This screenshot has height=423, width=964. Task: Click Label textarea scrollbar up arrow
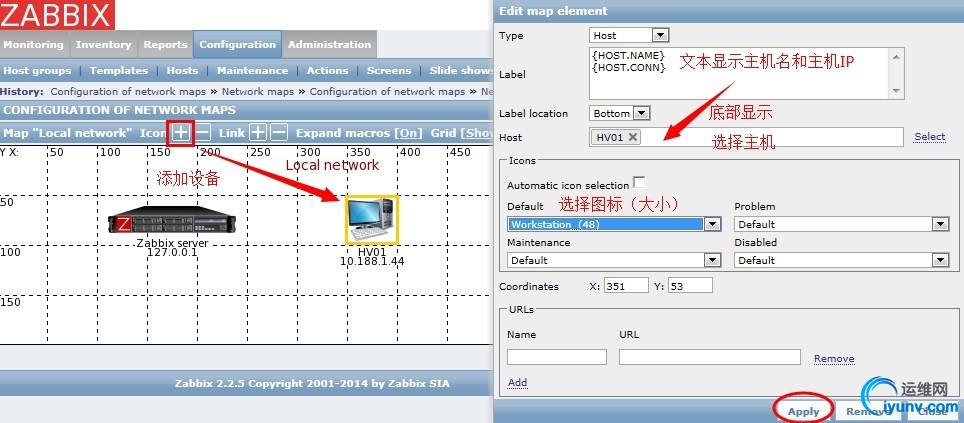896,57
